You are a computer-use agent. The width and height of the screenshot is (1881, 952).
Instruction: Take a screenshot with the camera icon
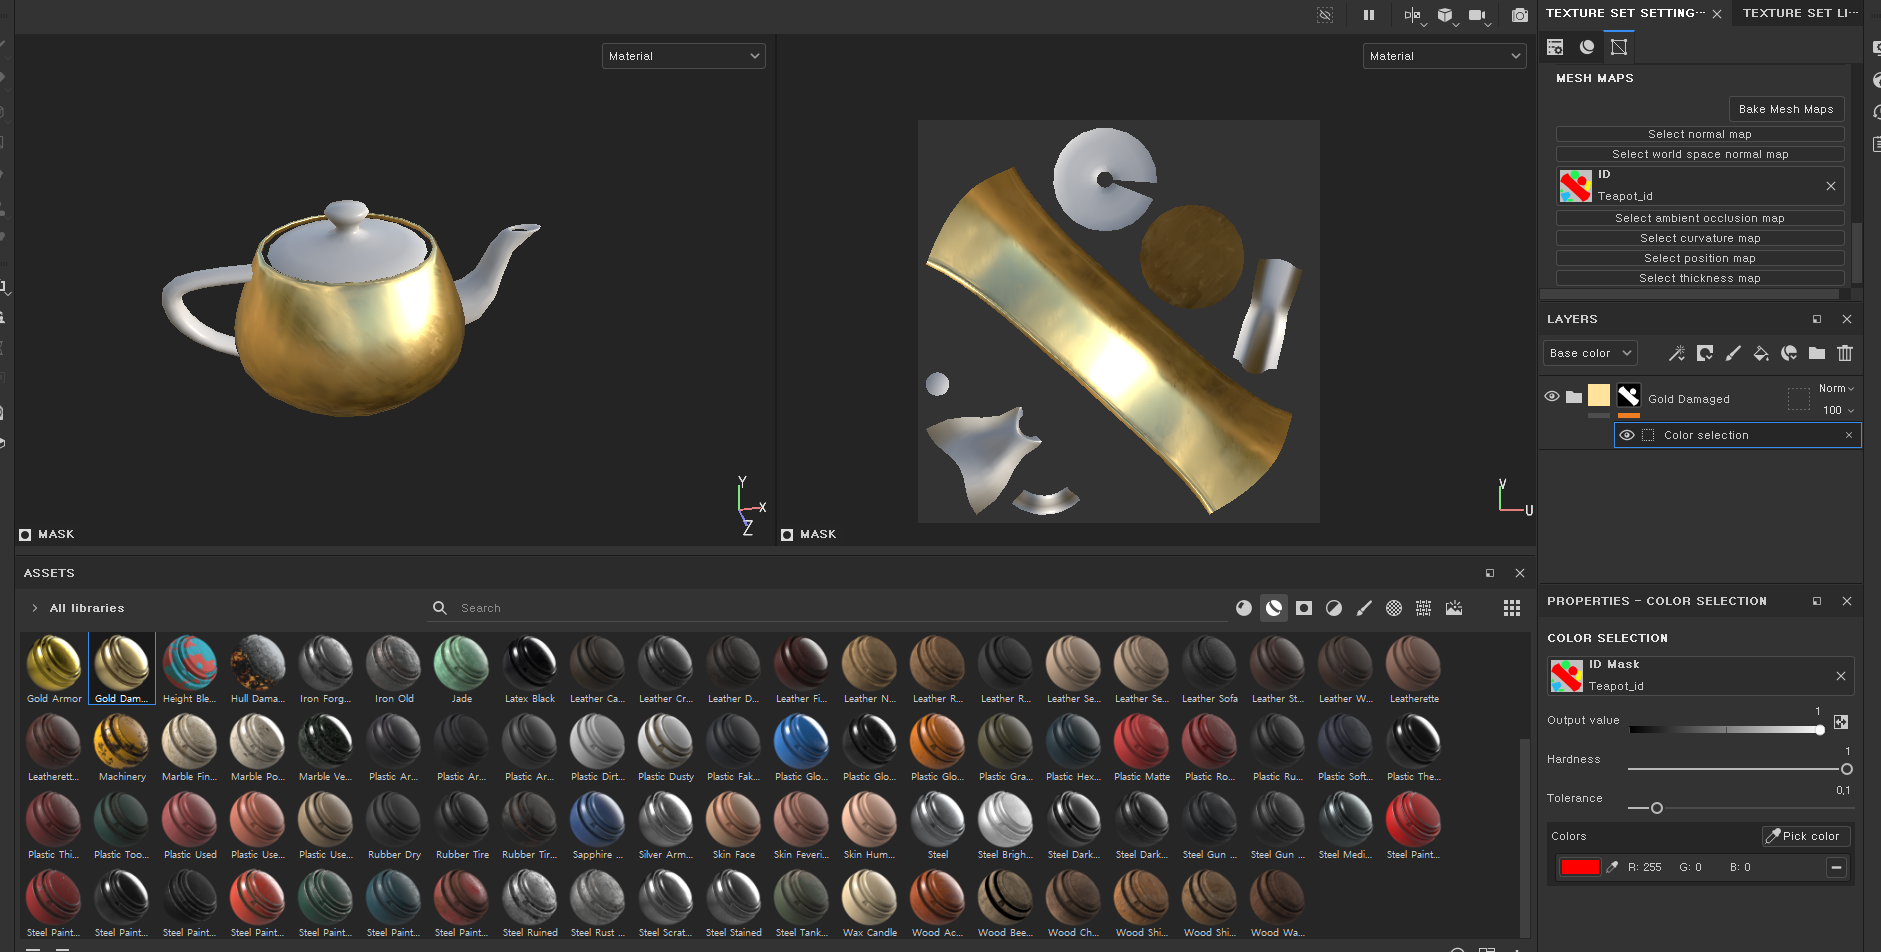pyautogui.click(x=1519, y=15)
